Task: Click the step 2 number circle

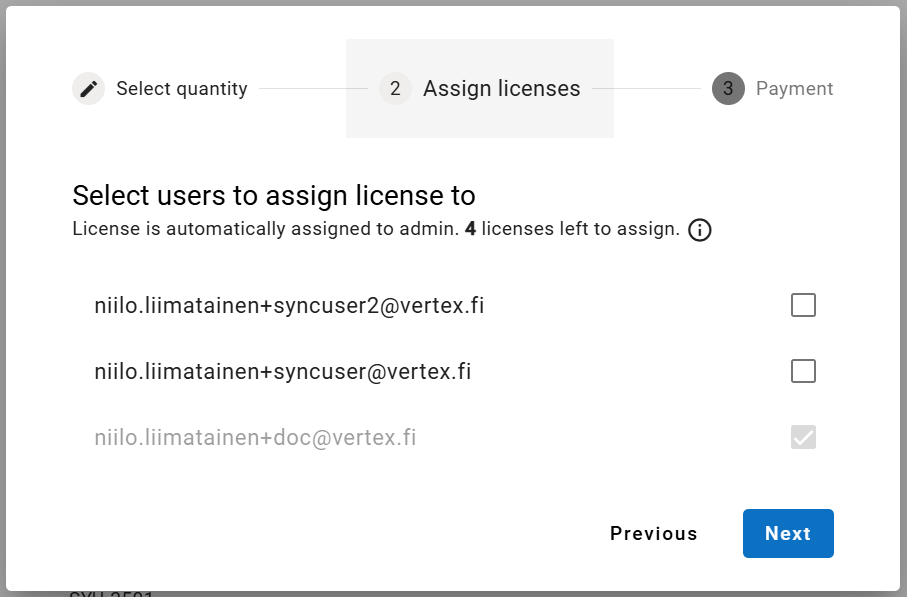Action: [395, 89]
